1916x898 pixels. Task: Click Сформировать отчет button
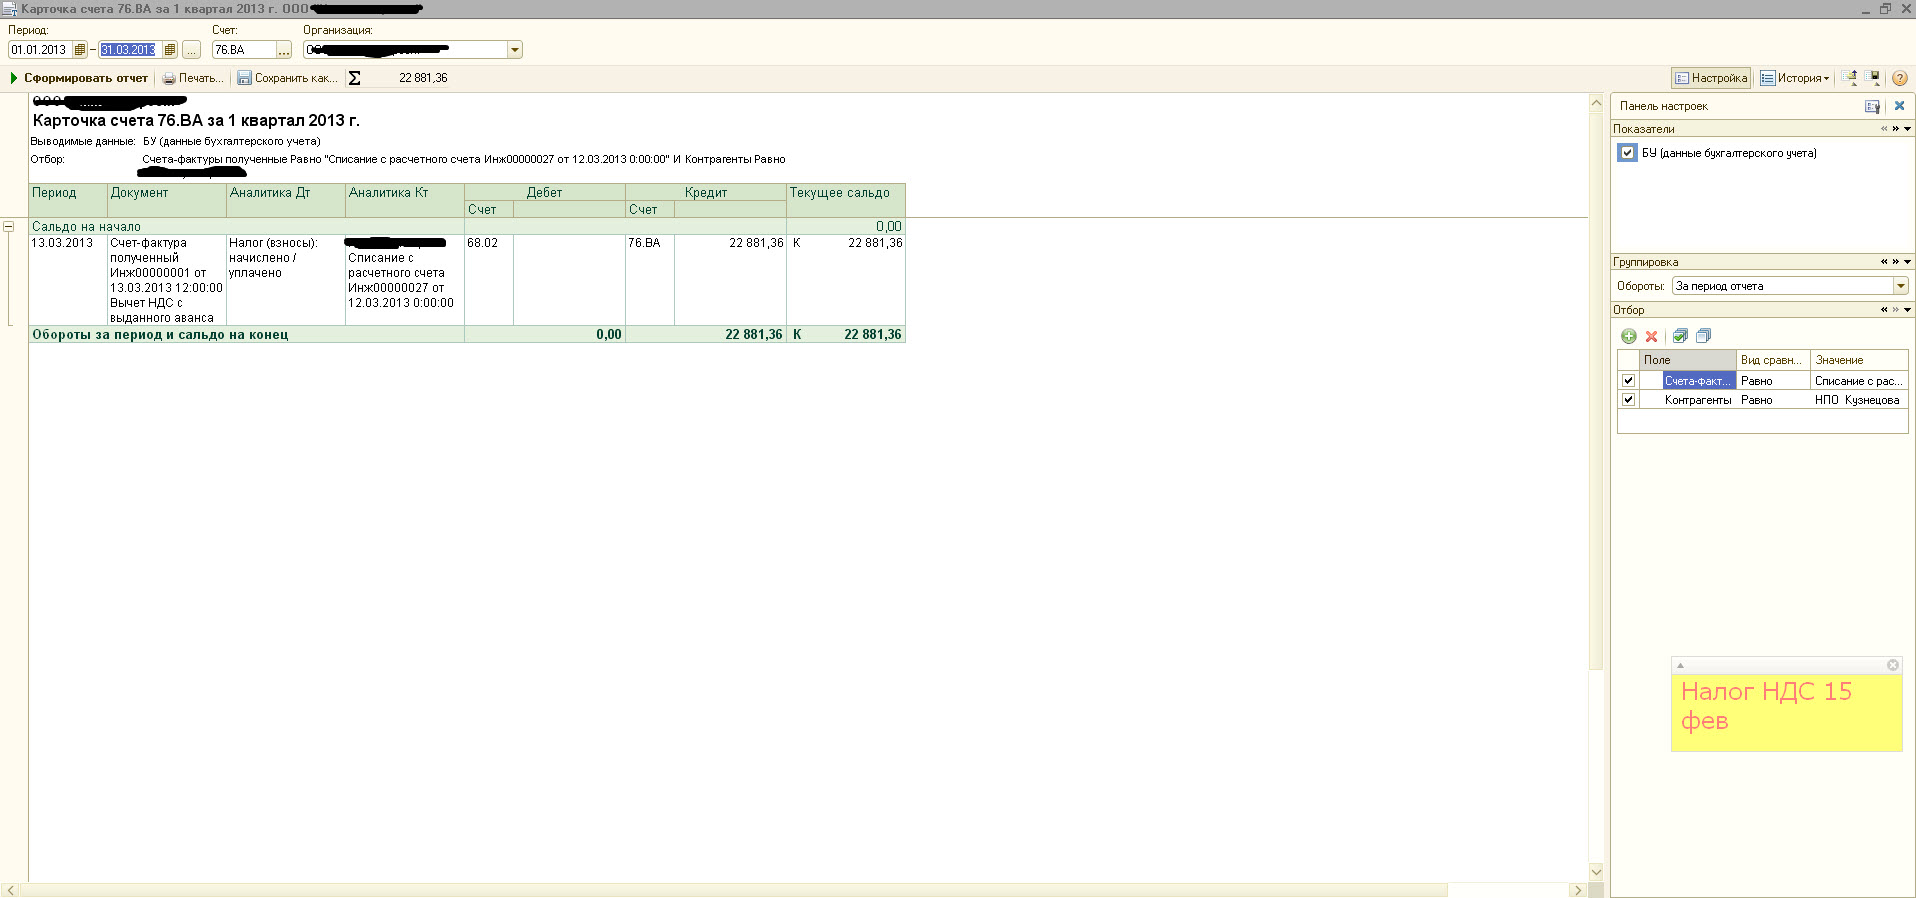click(x=79, y=78)
